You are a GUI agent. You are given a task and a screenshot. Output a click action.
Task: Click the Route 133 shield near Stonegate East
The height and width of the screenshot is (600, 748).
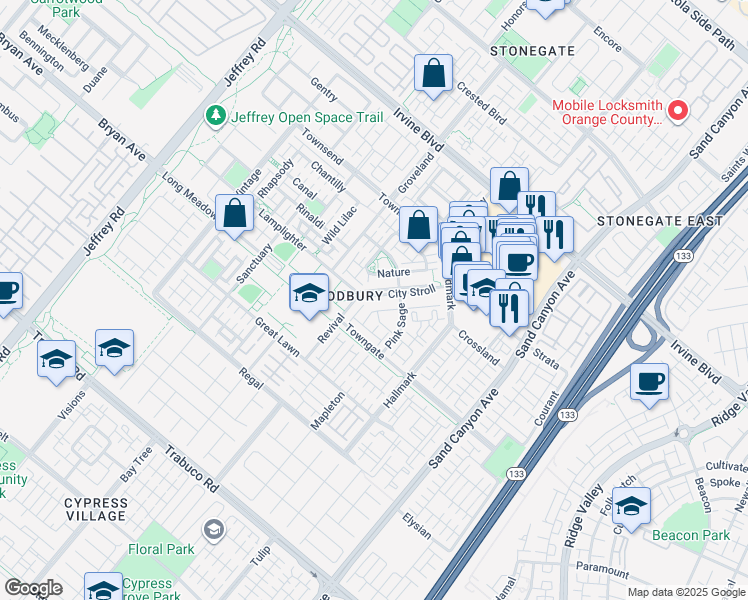coord(683,256)
